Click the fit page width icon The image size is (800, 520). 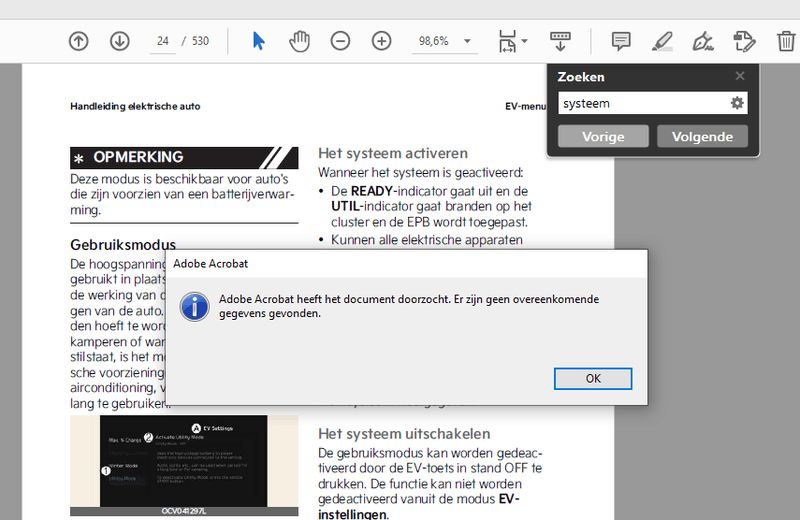point(507,41)
